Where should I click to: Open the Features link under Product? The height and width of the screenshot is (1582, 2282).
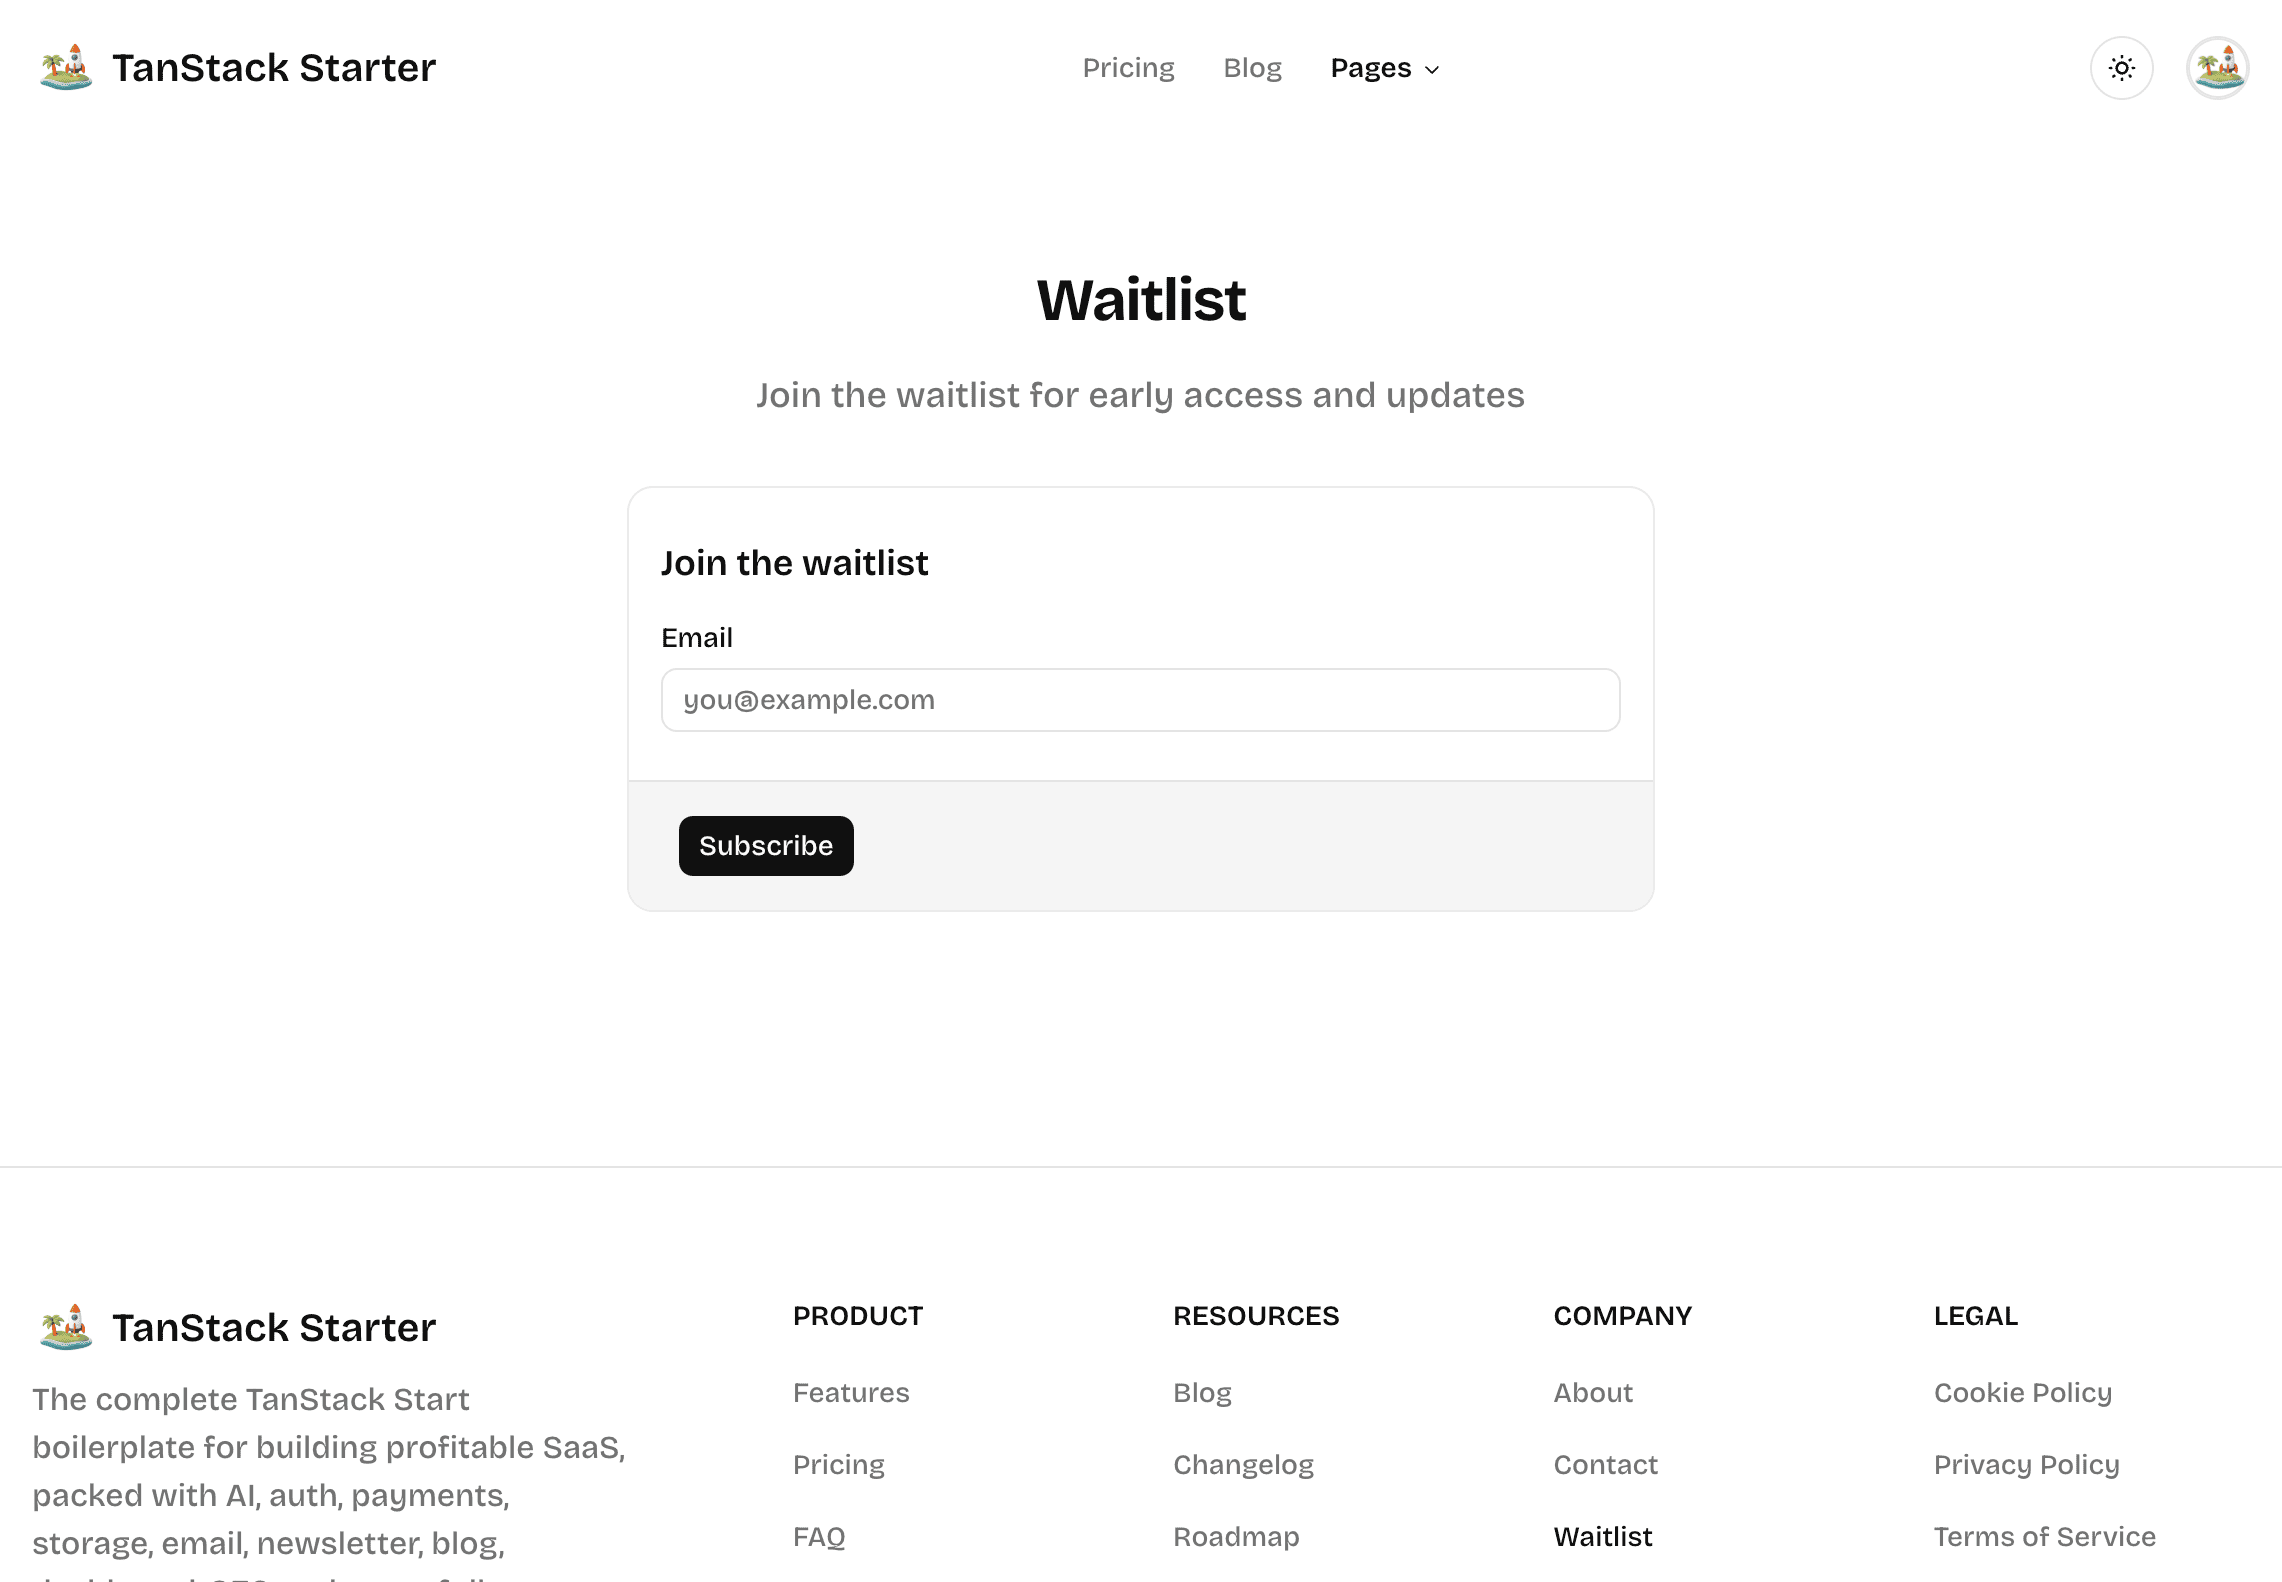851,1392
